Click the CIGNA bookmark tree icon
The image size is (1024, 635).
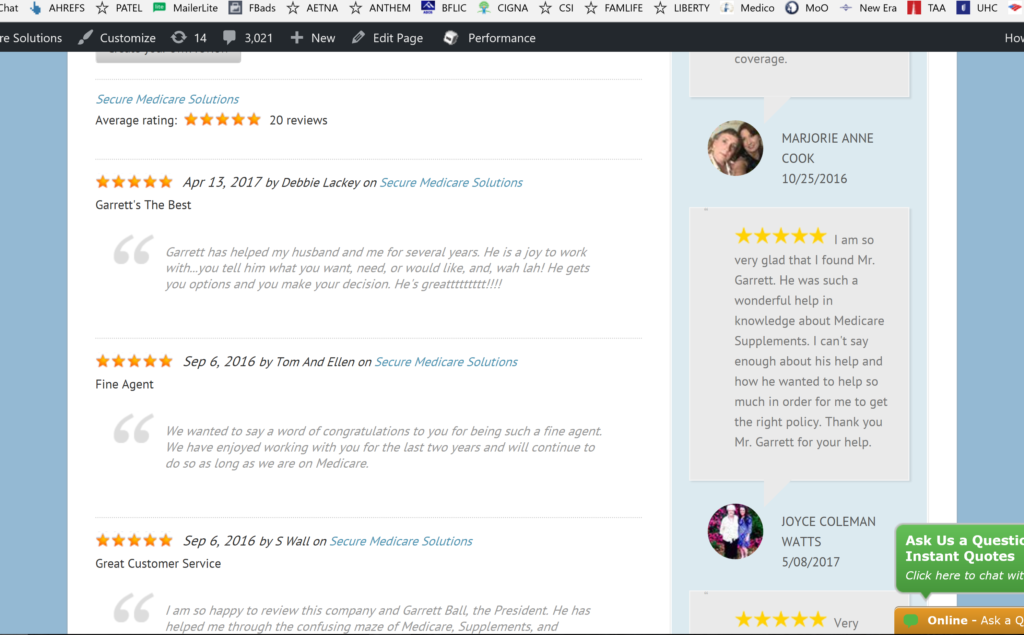click(x=484, y=8)
